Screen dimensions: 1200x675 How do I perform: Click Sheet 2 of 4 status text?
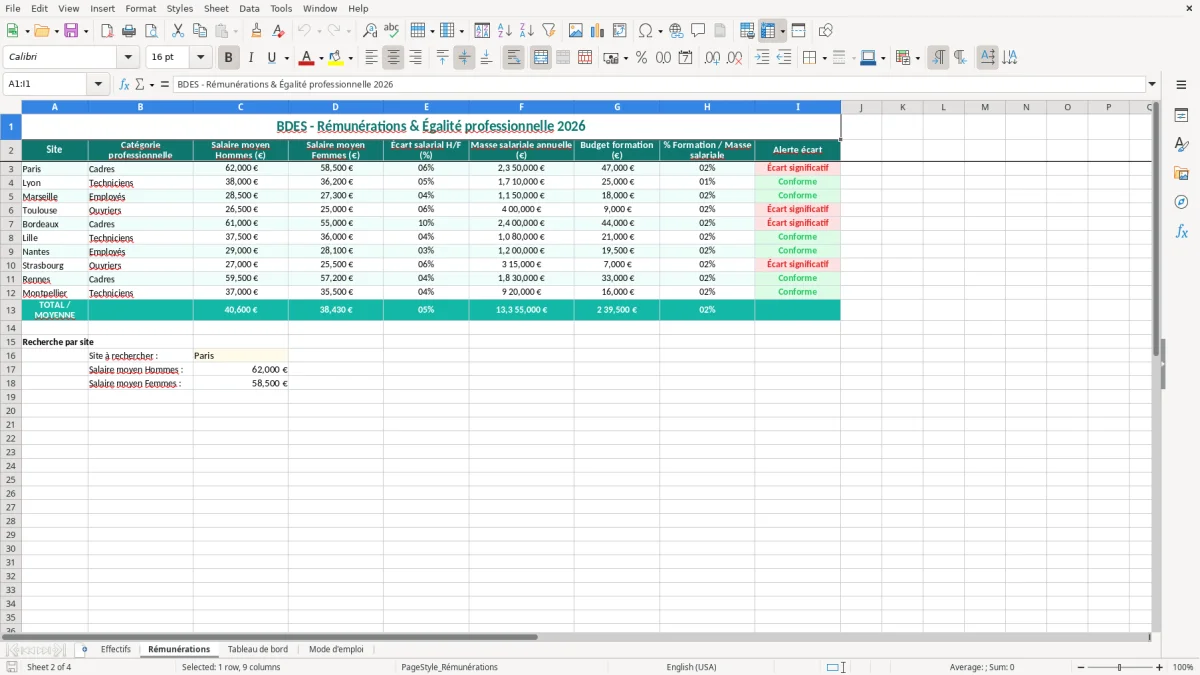[x=49, y=667]
